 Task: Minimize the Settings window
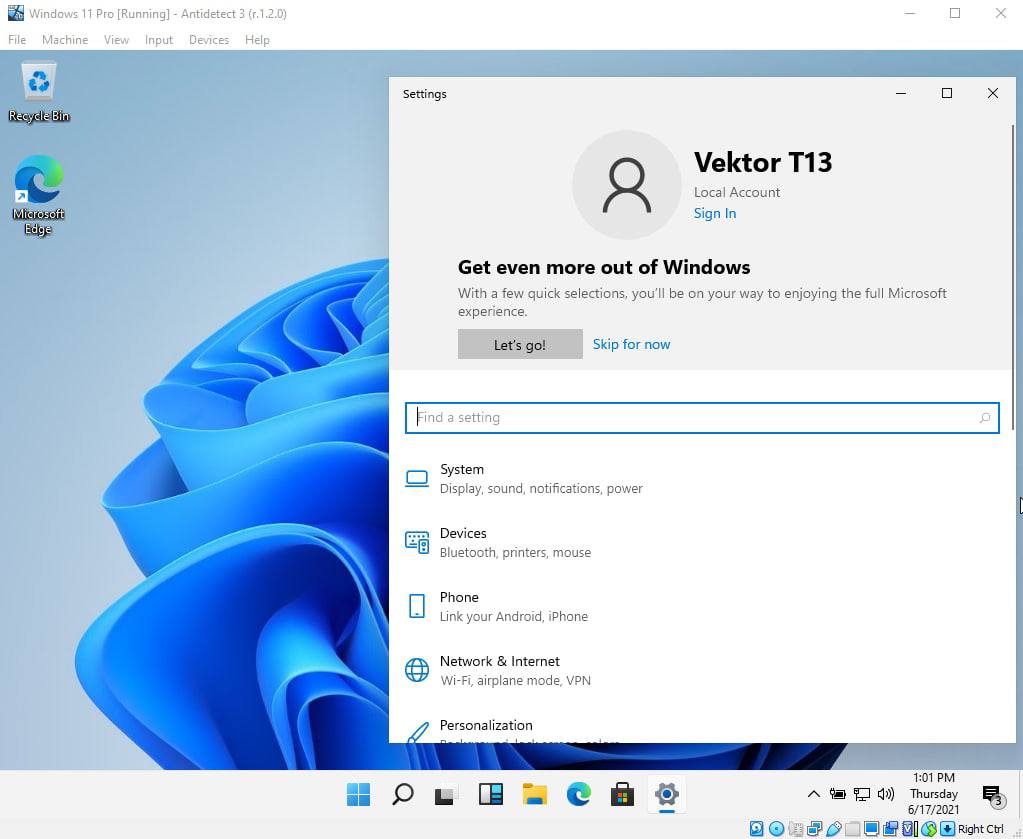901,93
